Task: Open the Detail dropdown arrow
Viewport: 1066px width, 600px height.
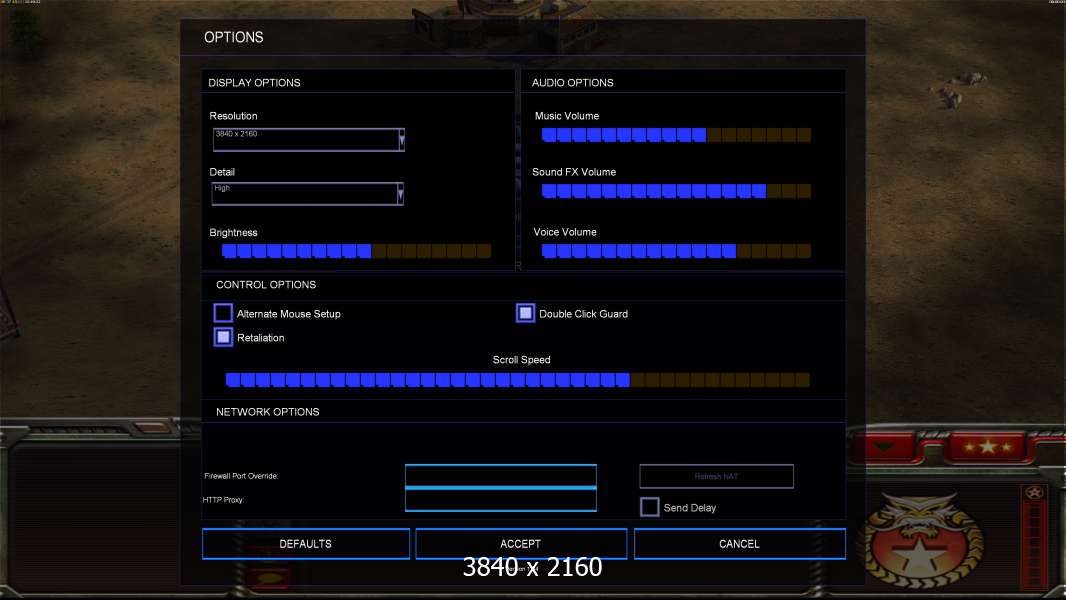Action: coord(400,194)
